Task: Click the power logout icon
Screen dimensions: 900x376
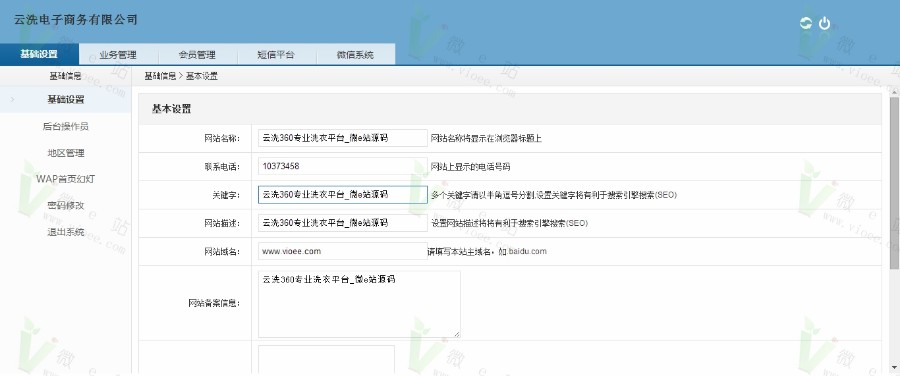Action: [824, 23]
